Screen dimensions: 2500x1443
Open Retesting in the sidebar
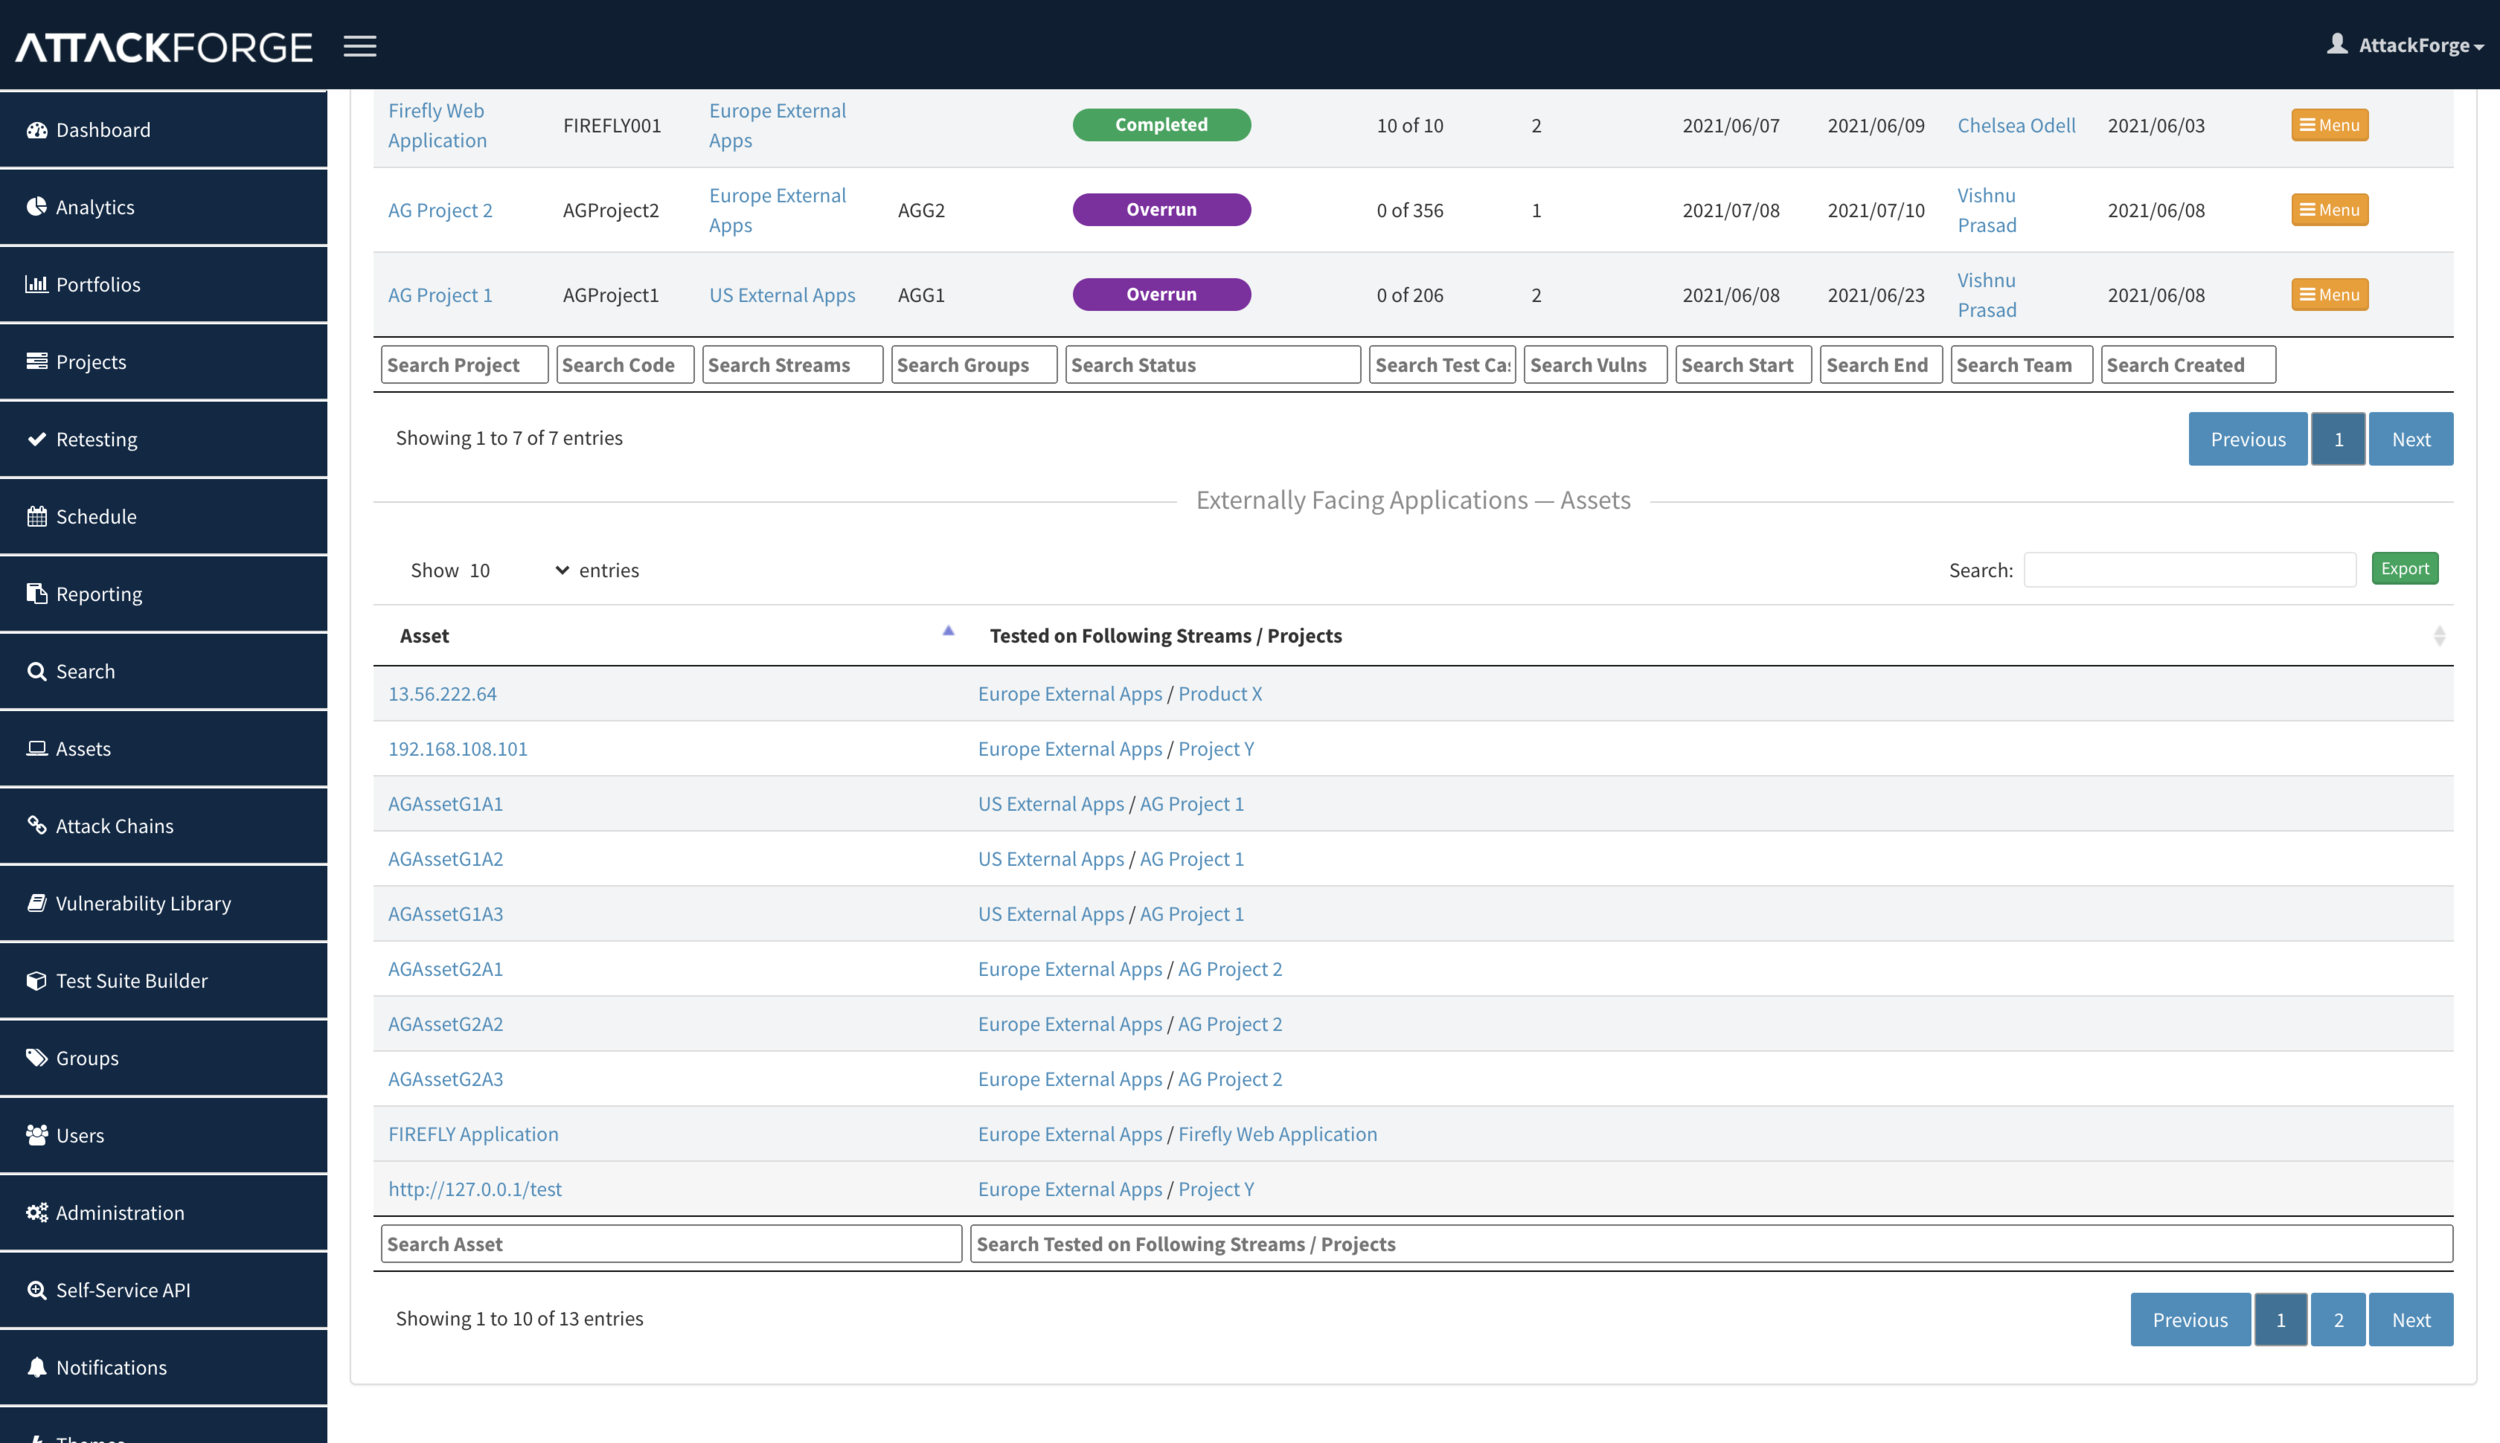click(x=96, y=440)
